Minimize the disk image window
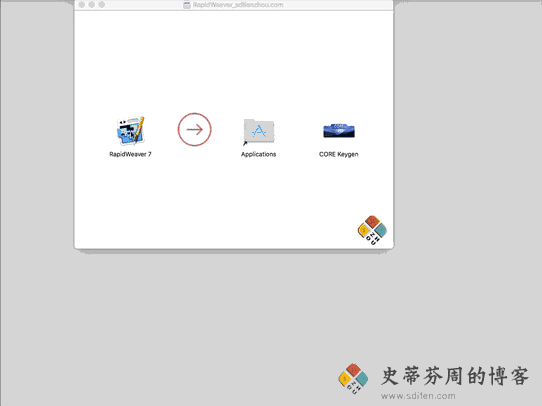542x406 pixels. [92, 4]
